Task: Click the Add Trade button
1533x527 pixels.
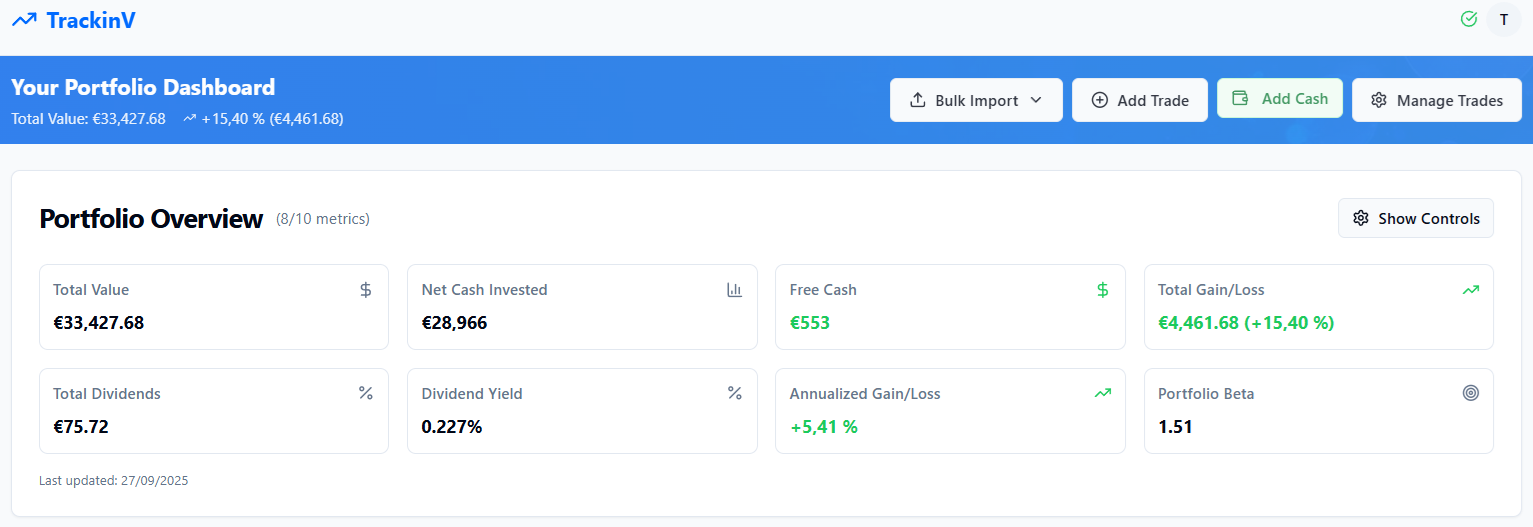Action: (1140, 100)
